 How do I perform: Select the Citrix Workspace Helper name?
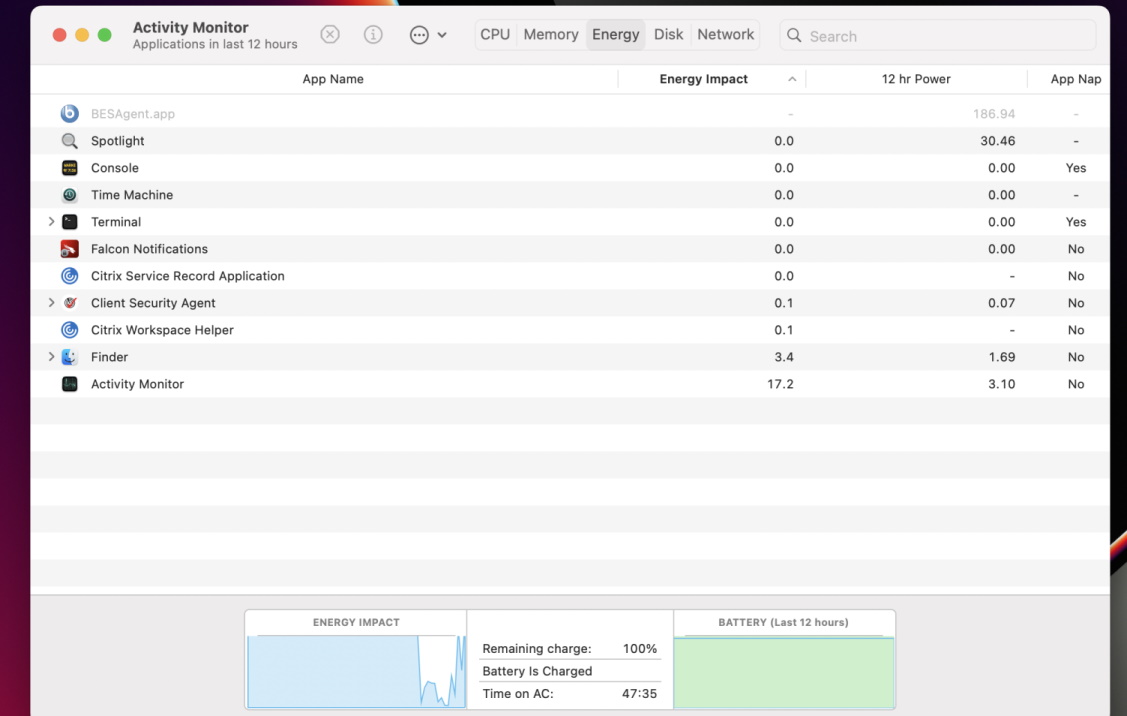coord(162,330)
